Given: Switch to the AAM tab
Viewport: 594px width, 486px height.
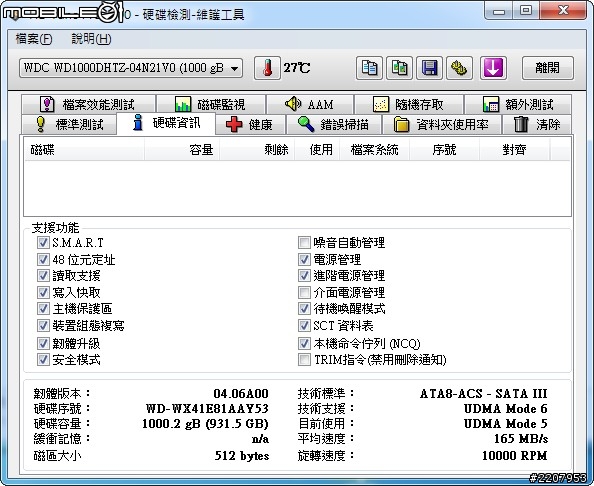Looking at the screenshot, I should 310,104.
